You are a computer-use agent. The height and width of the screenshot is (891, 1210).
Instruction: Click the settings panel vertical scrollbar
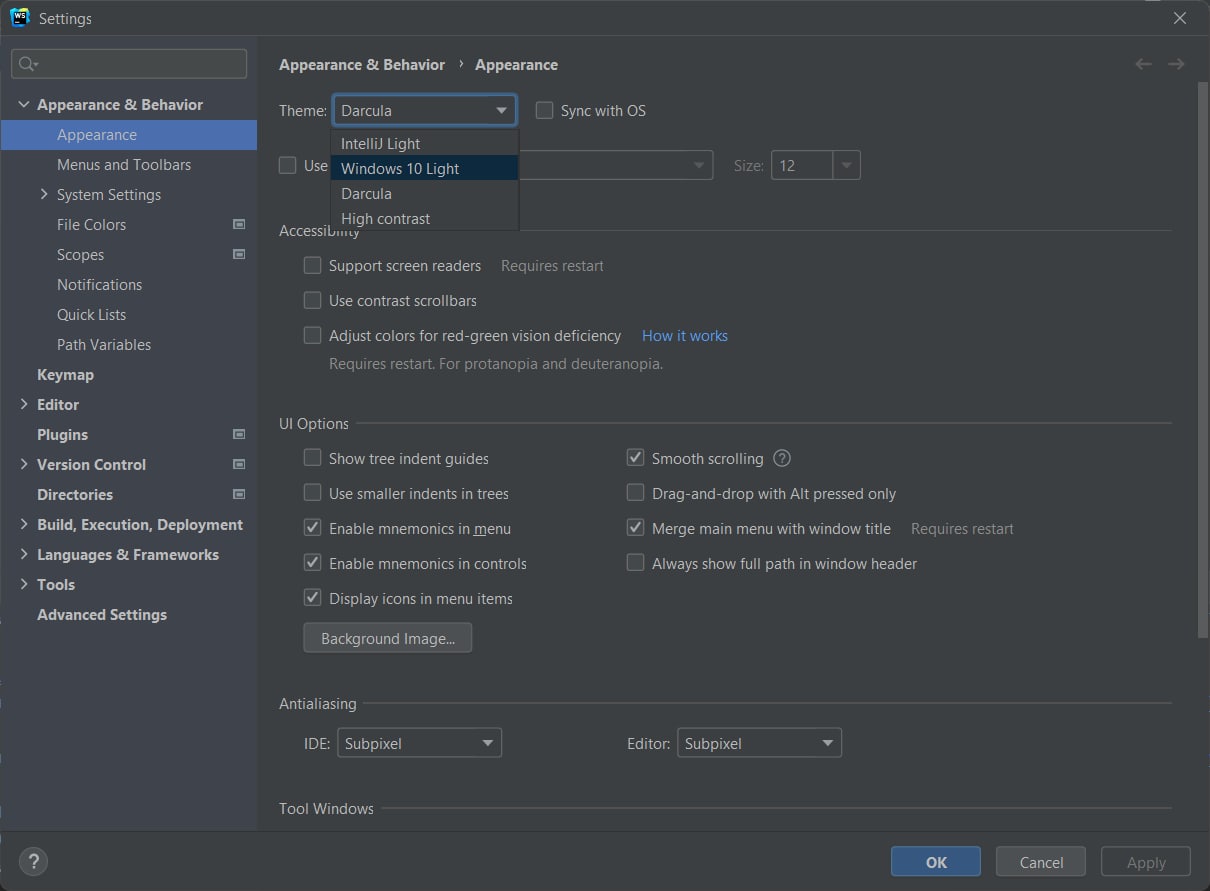(x=1202, y=360)
